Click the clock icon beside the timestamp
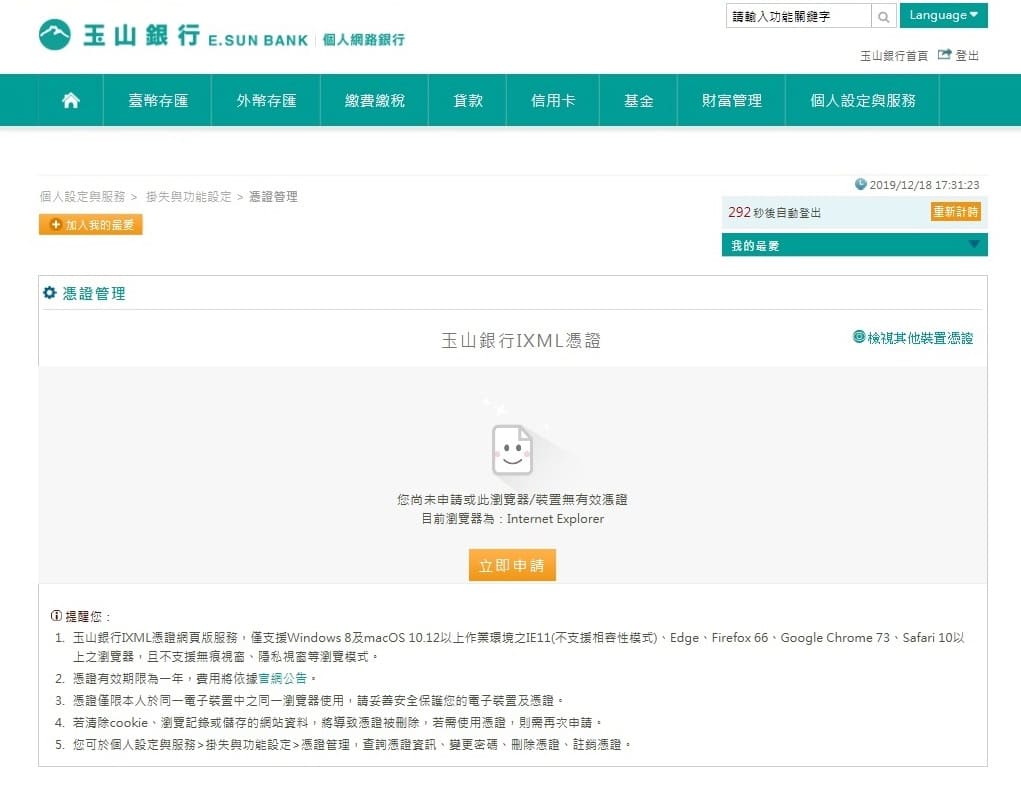This screenshot has height=787, width=1021. (860, 184)
